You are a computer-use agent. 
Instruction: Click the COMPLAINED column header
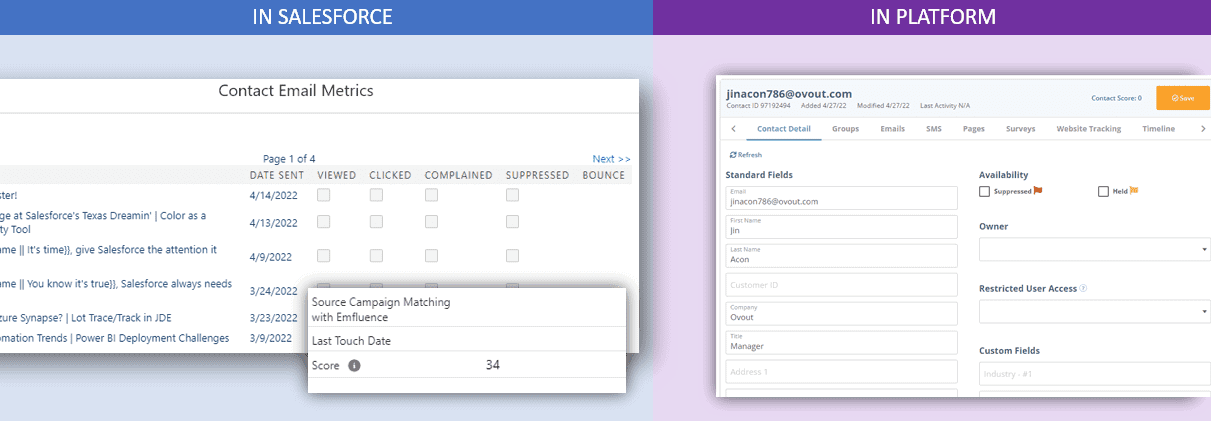[458, 175]
